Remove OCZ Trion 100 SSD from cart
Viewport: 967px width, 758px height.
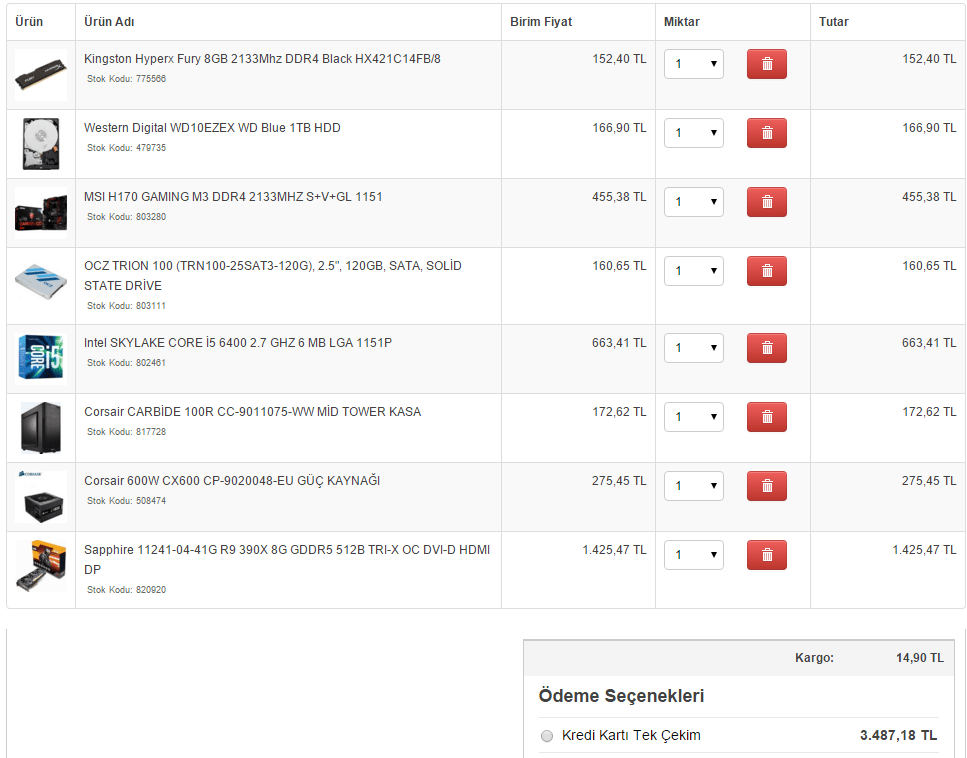[766, 271]
